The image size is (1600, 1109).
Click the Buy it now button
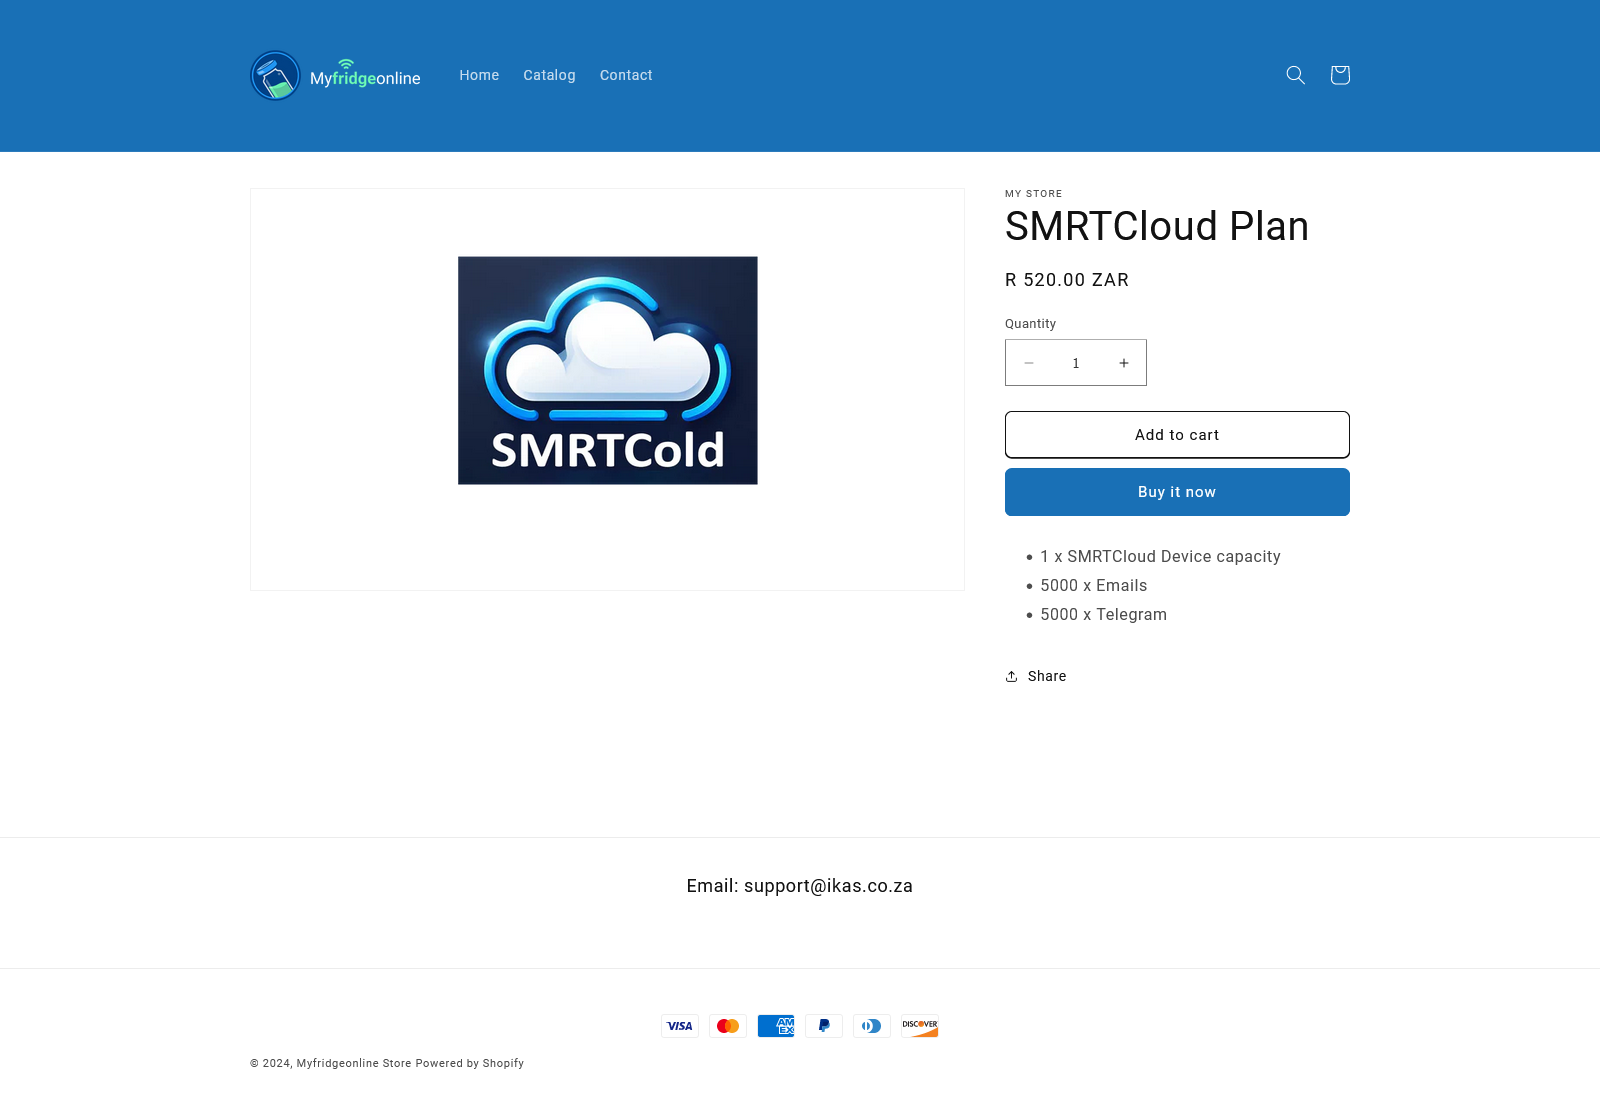point(1177,492)
